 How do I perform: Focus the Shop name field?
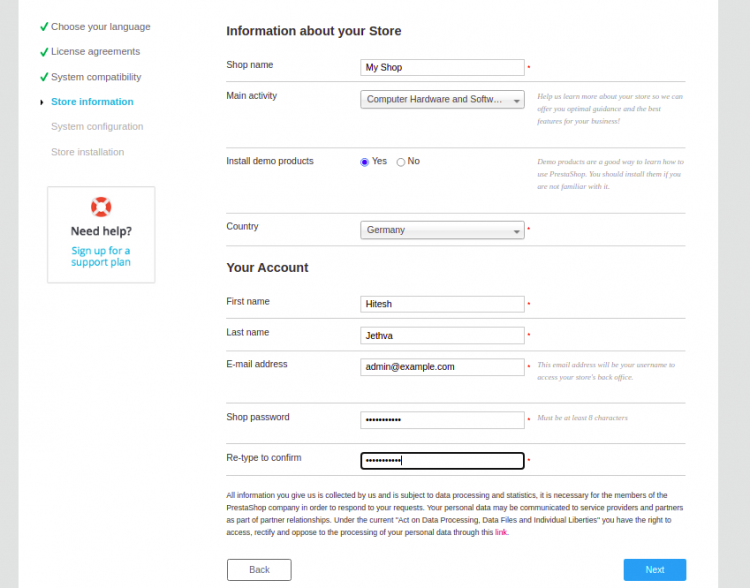click(x=442, y=67)
